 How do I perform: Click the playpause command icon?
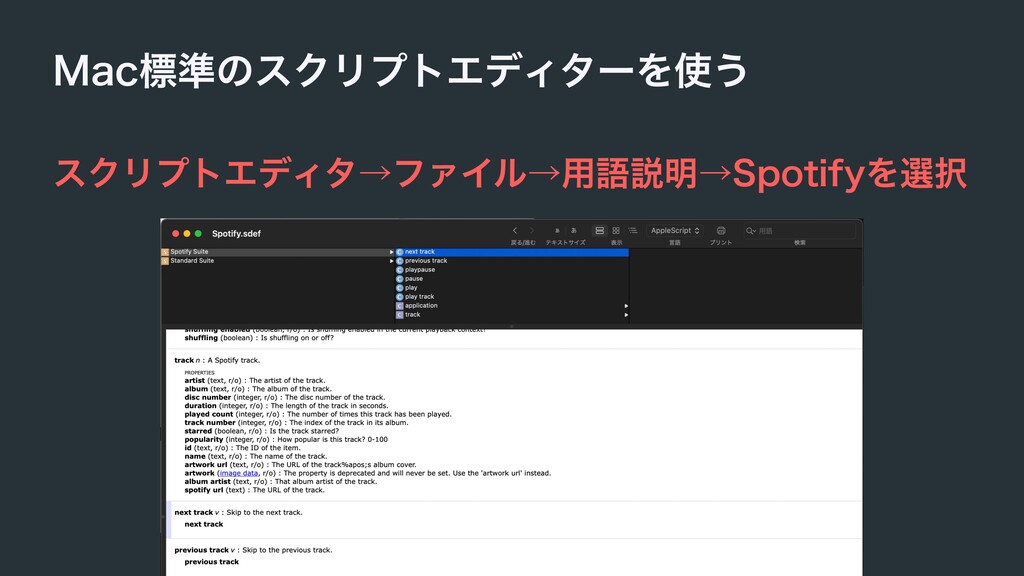(x=400, y=270)
